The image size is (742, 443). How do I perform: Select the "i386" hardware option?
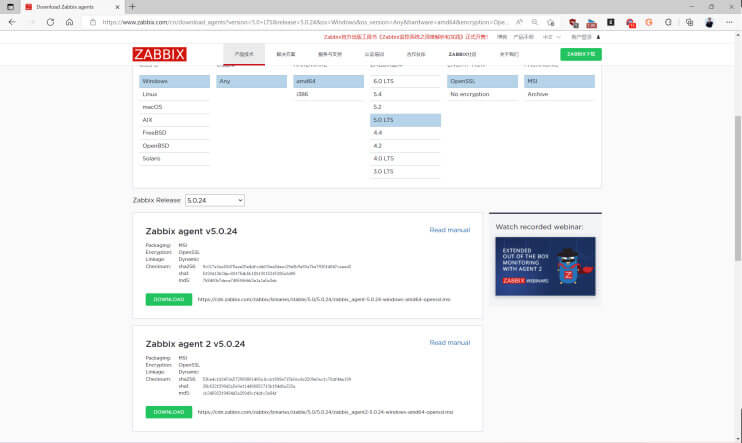click(x=328, y=94)
